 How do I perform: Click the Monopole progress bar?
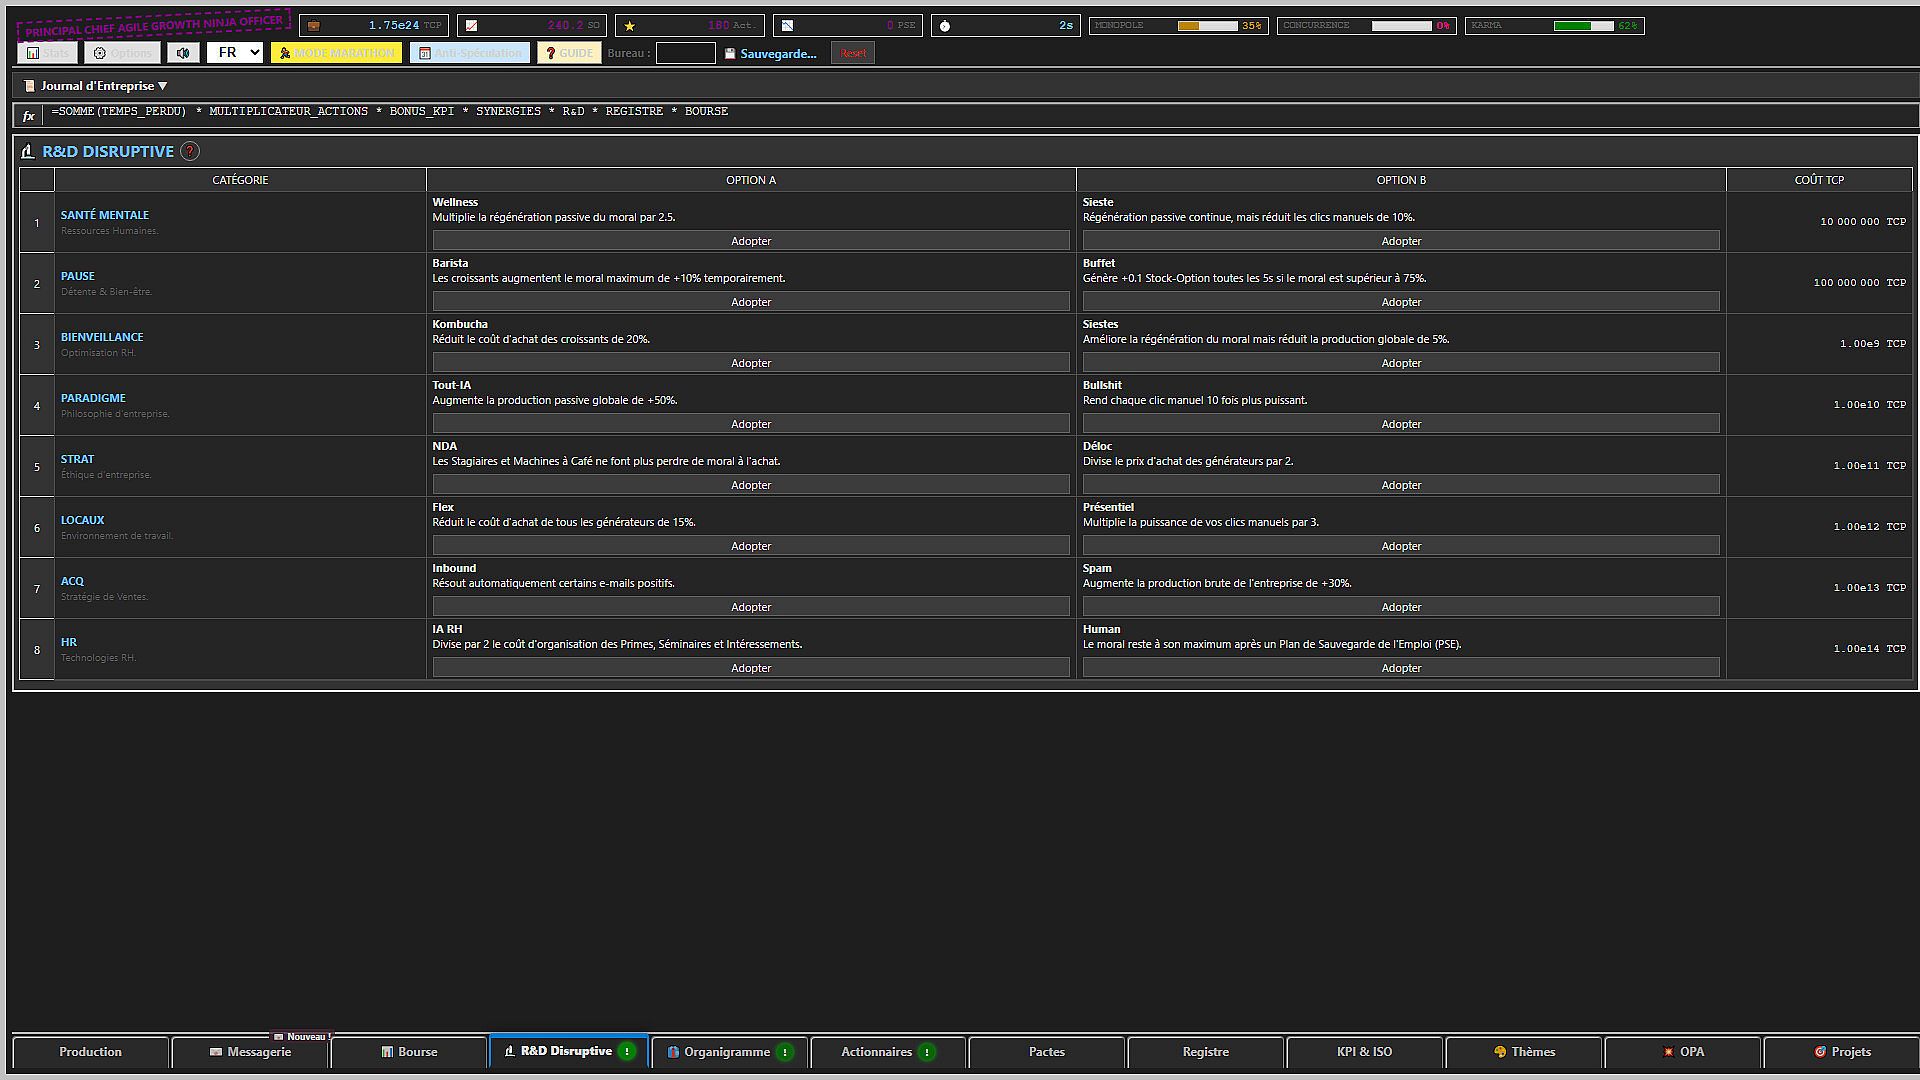pyautogui.click(x=1207, y=26)
